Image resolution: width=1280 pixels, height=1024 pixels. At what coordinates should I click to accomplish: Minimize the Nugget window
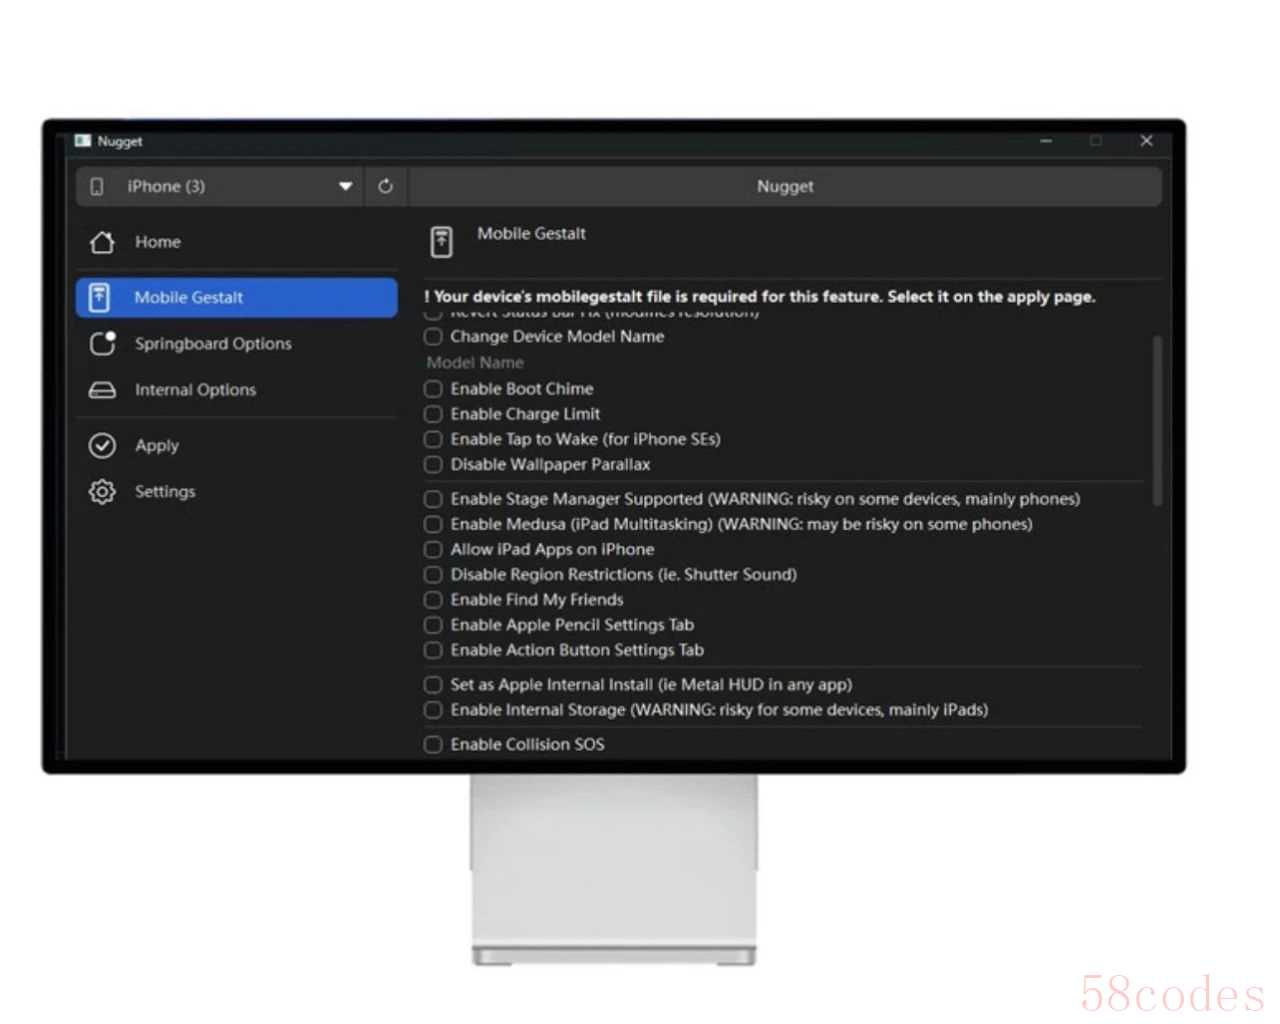pos(1046,141)
